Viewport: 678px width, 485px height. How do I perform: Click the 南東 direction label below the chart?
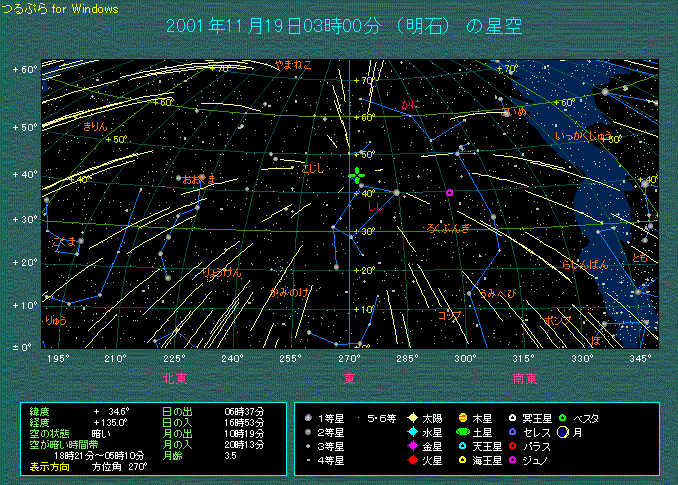525,379
